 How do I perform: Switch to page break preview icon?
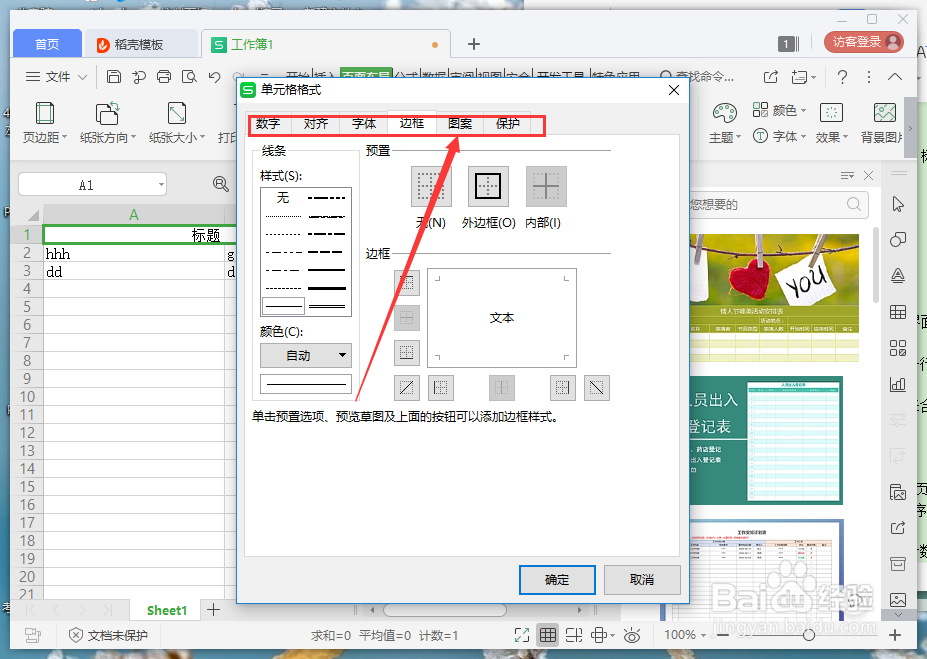tap(573, 635)
